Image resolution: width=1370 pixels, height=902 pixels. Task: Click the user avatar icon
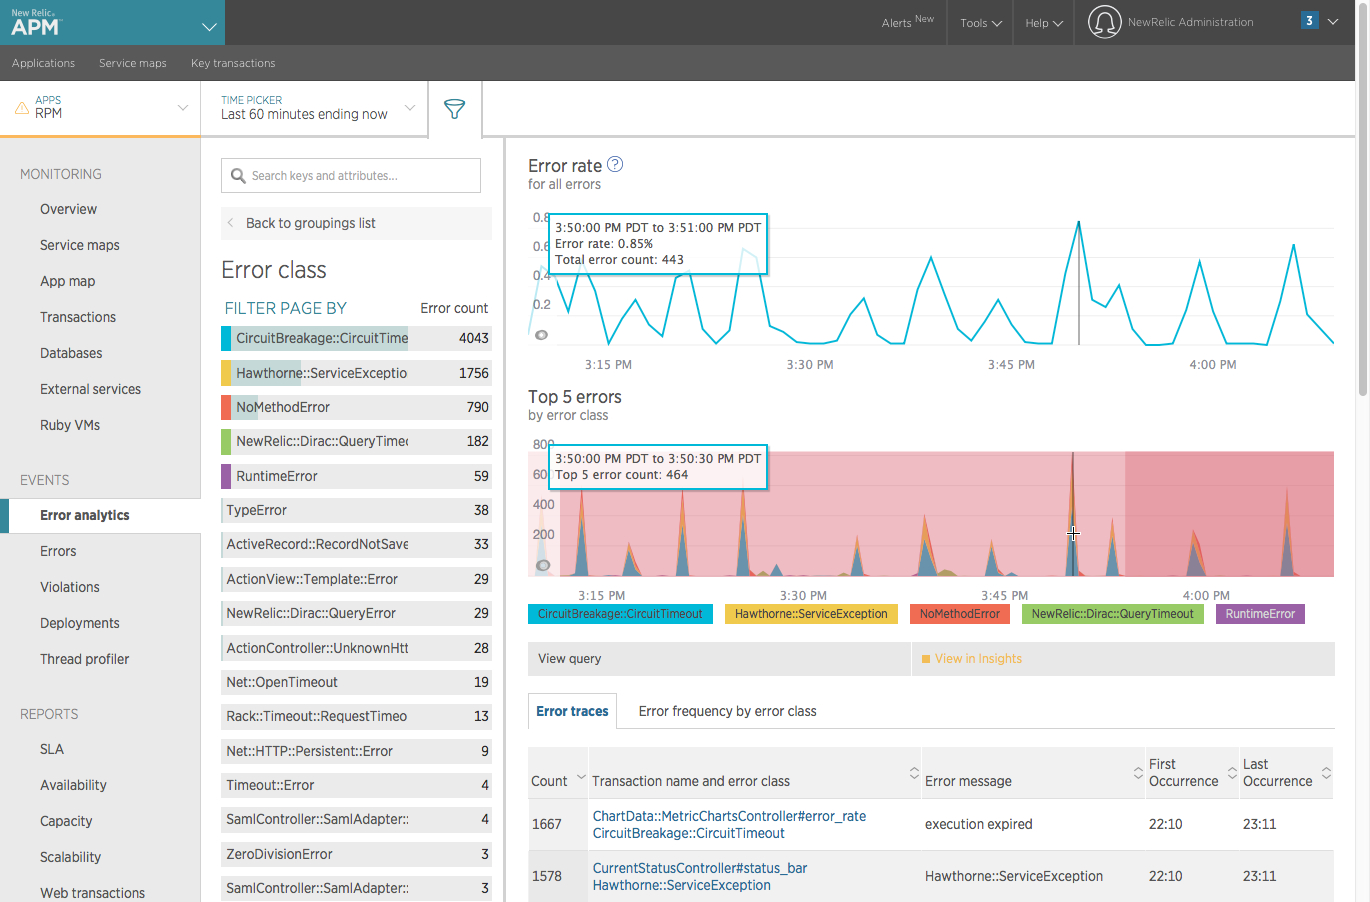[x=1104, y=22]
